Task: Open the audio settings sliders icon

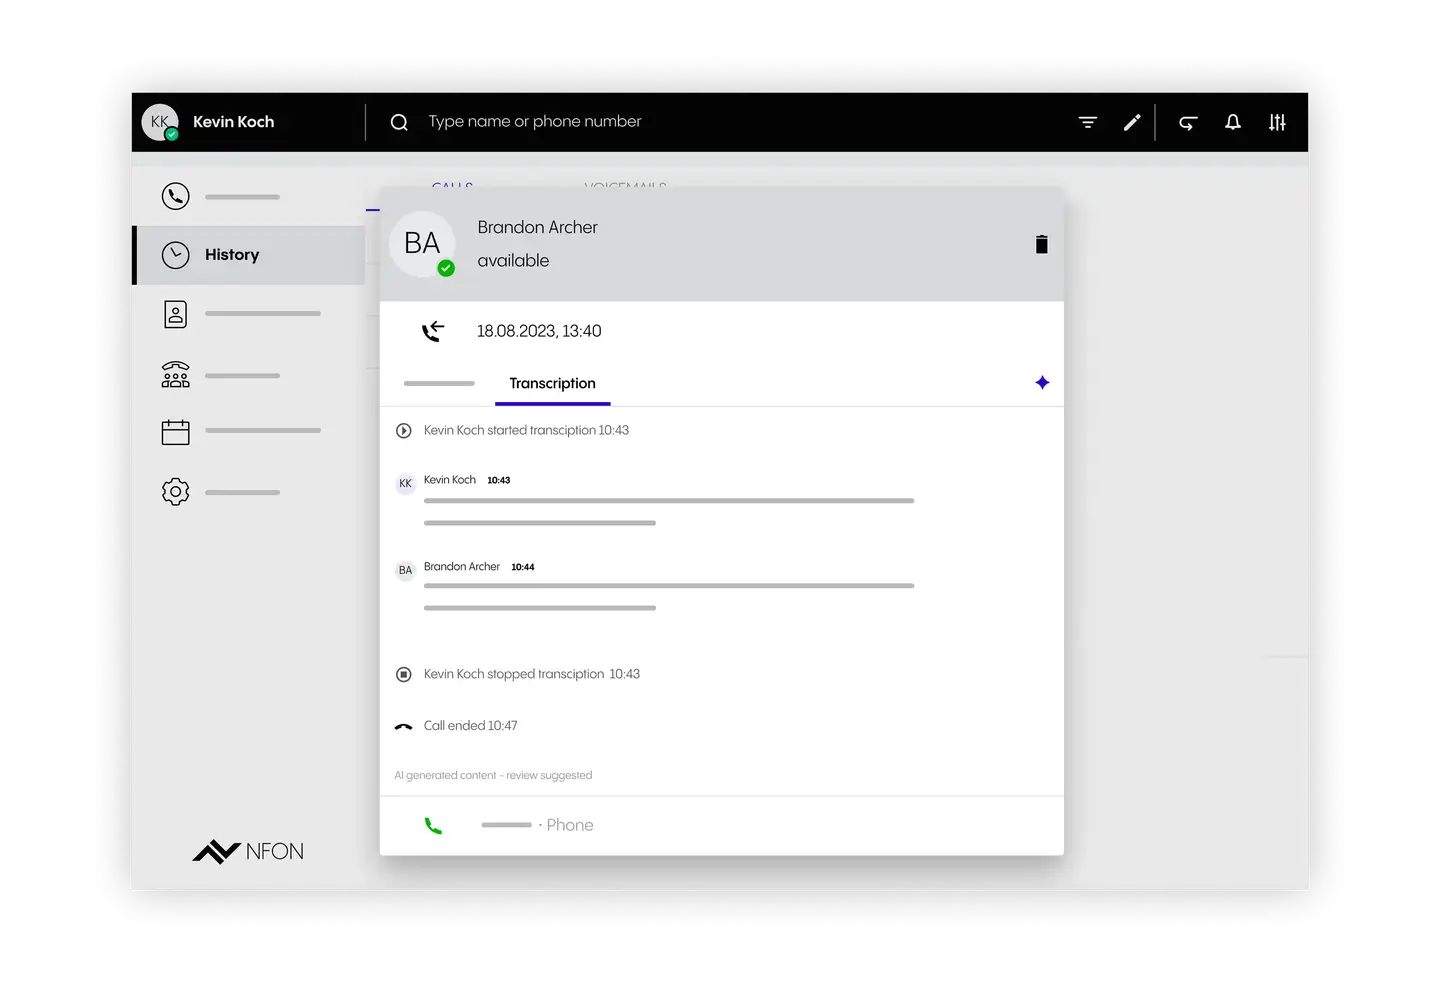Action: (1277, 122)
